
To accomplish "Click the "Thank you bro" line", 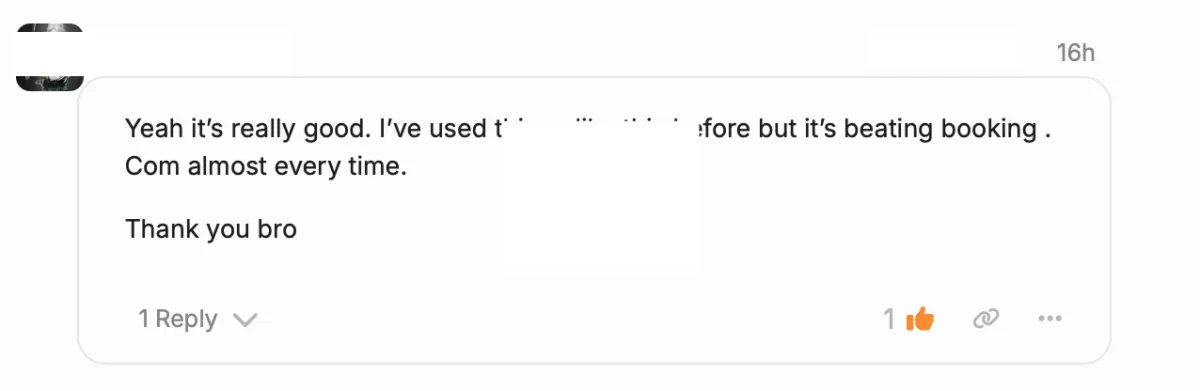I will (x=211, y=229).
